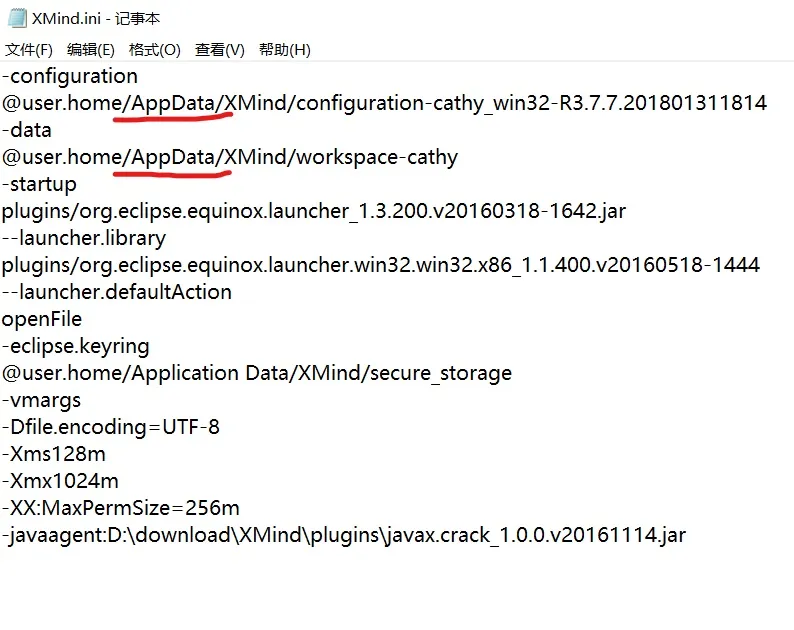Click the --launcher.defaultAction line
Screen dimensions: 794x630
click(117, 292)
